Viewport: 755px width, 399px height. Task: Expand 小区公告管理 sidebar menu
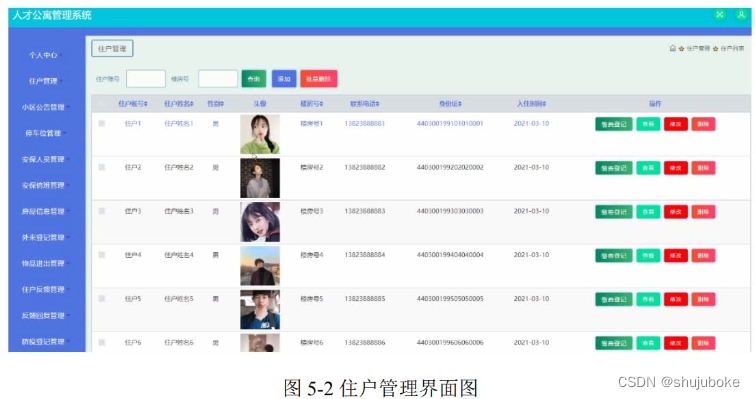click(x=45, y=107)
